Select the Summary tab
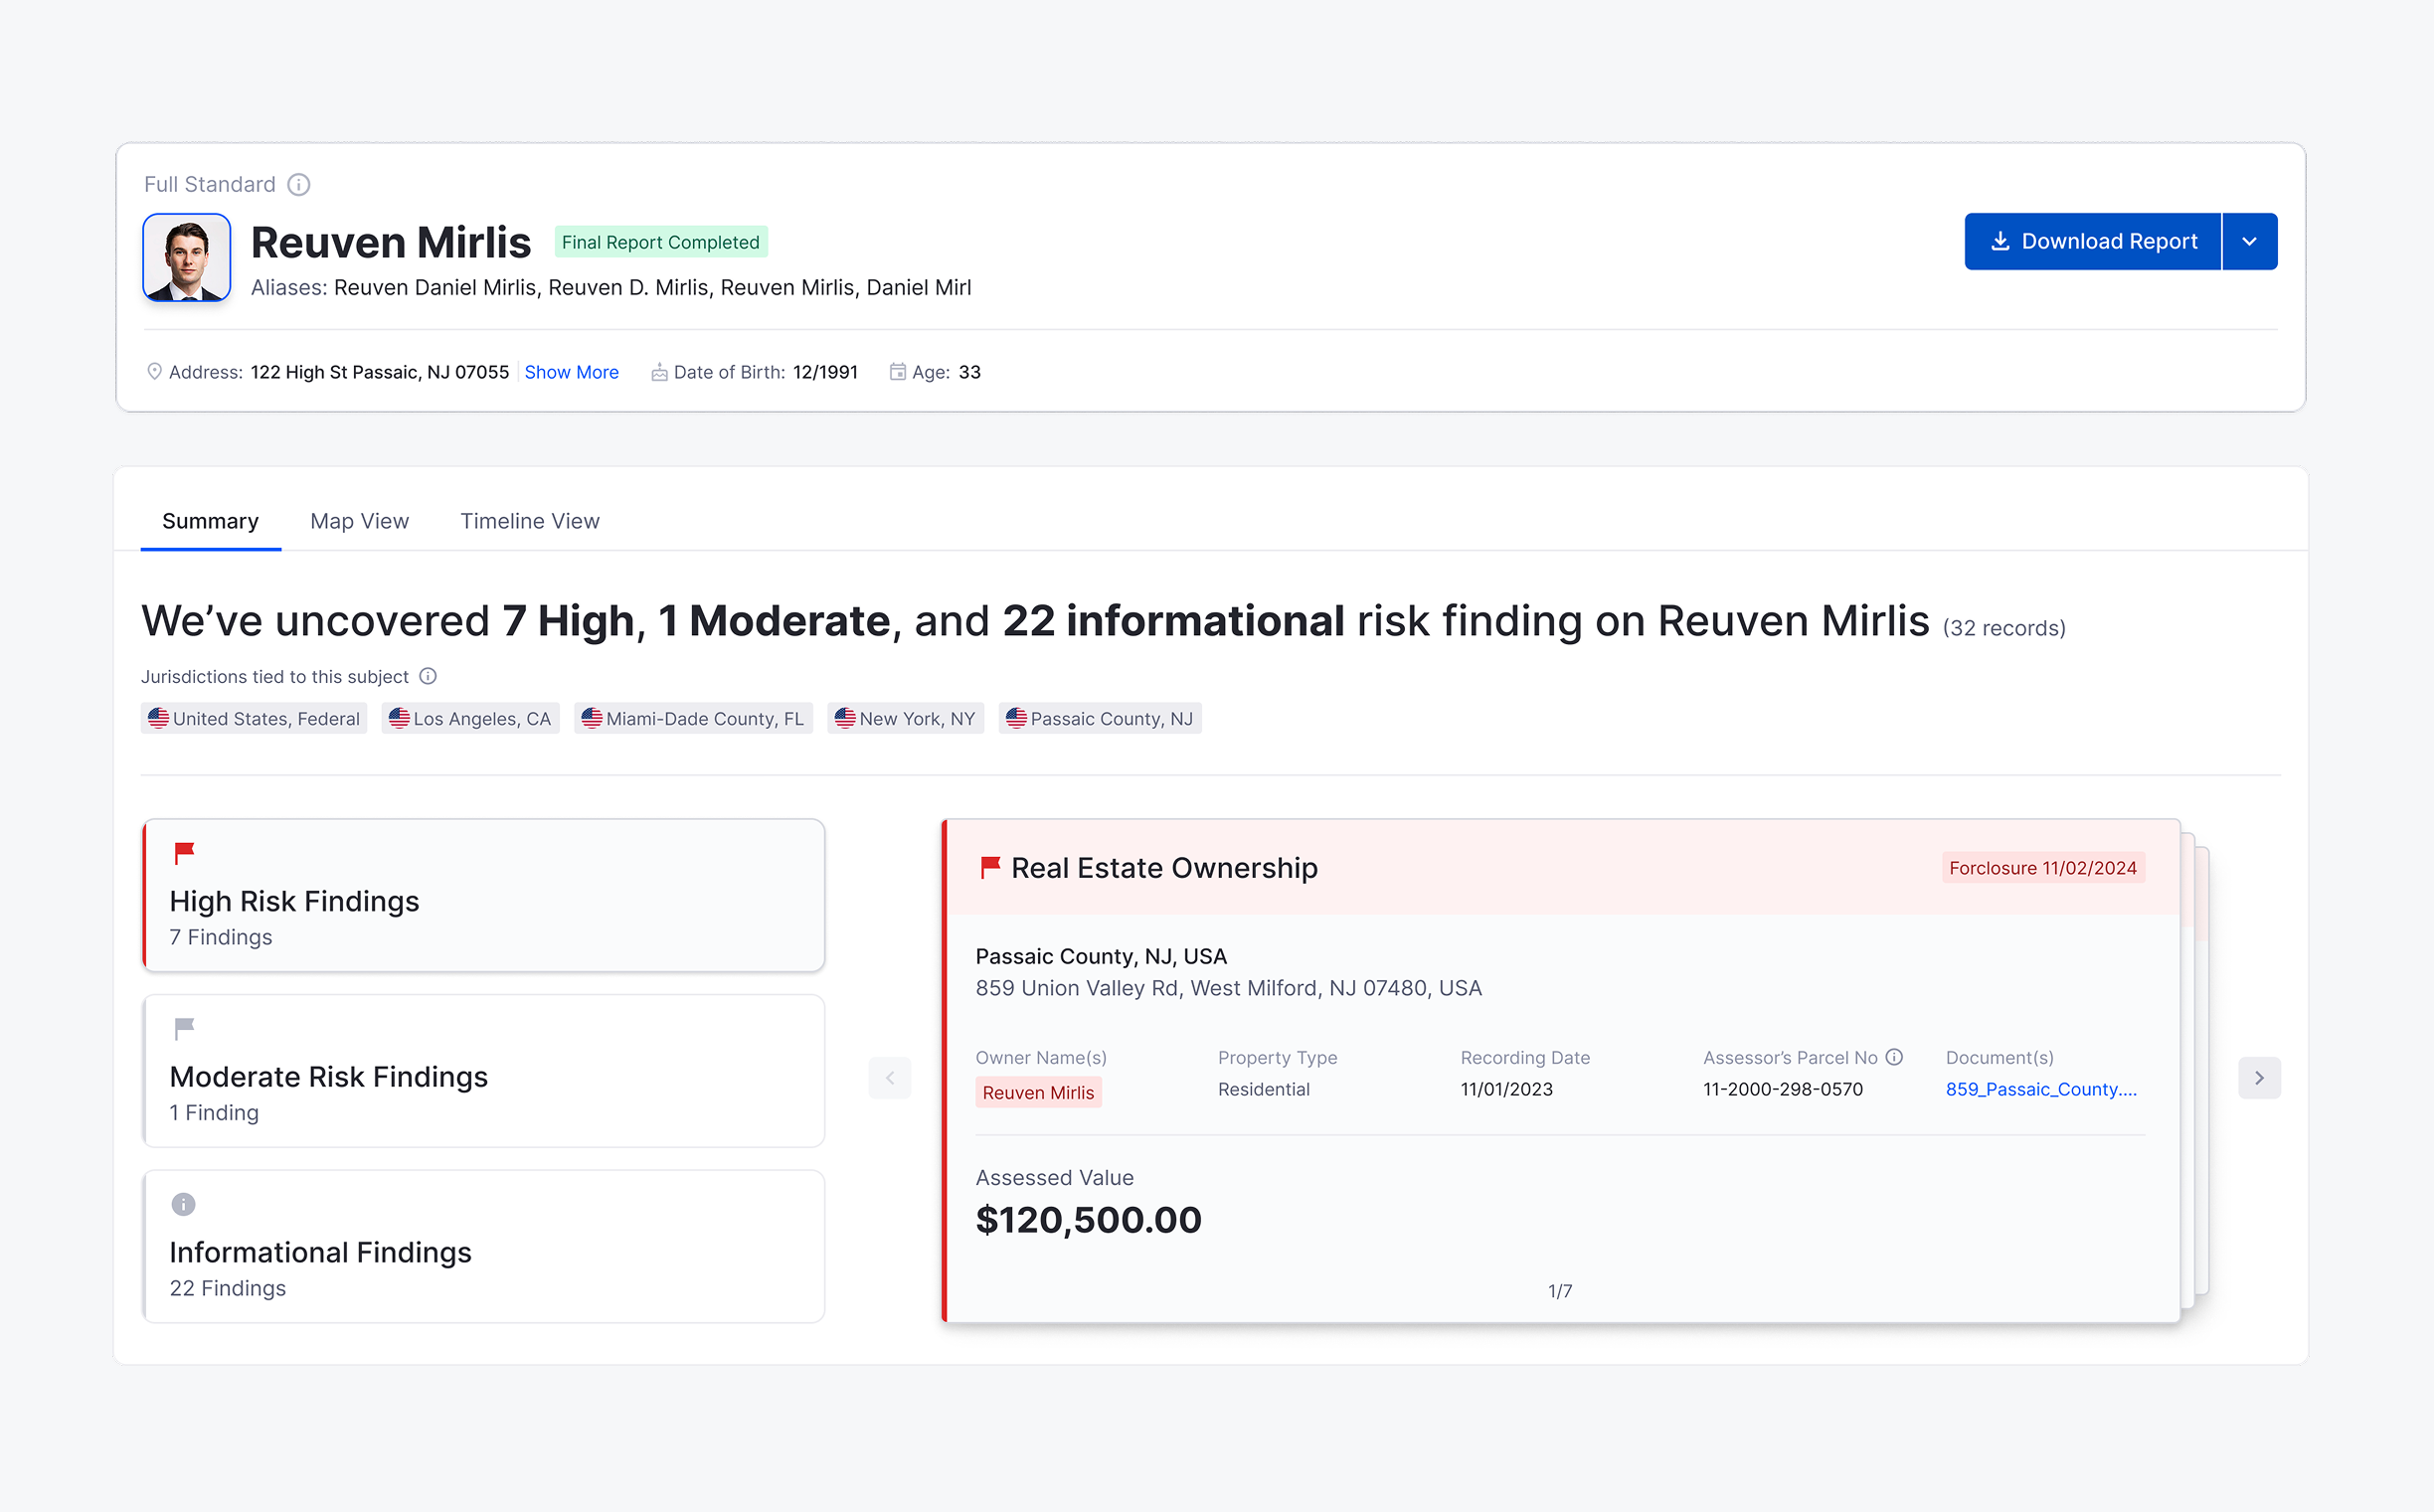 (210, 521)
